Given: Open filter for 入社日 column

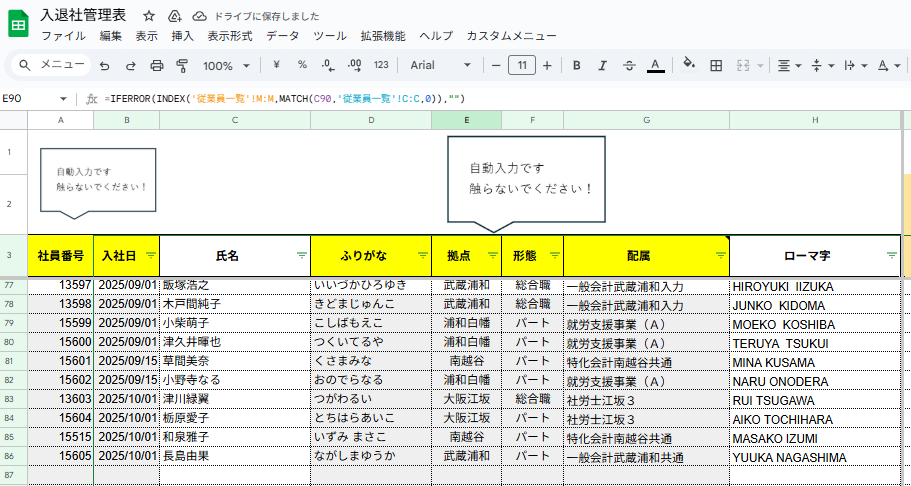Looking at the screenshot, I should point(151,255).
